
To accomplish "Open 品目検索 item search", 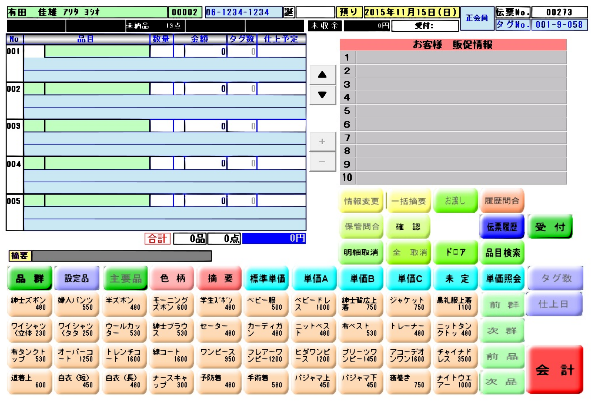I will click(502, 252).
